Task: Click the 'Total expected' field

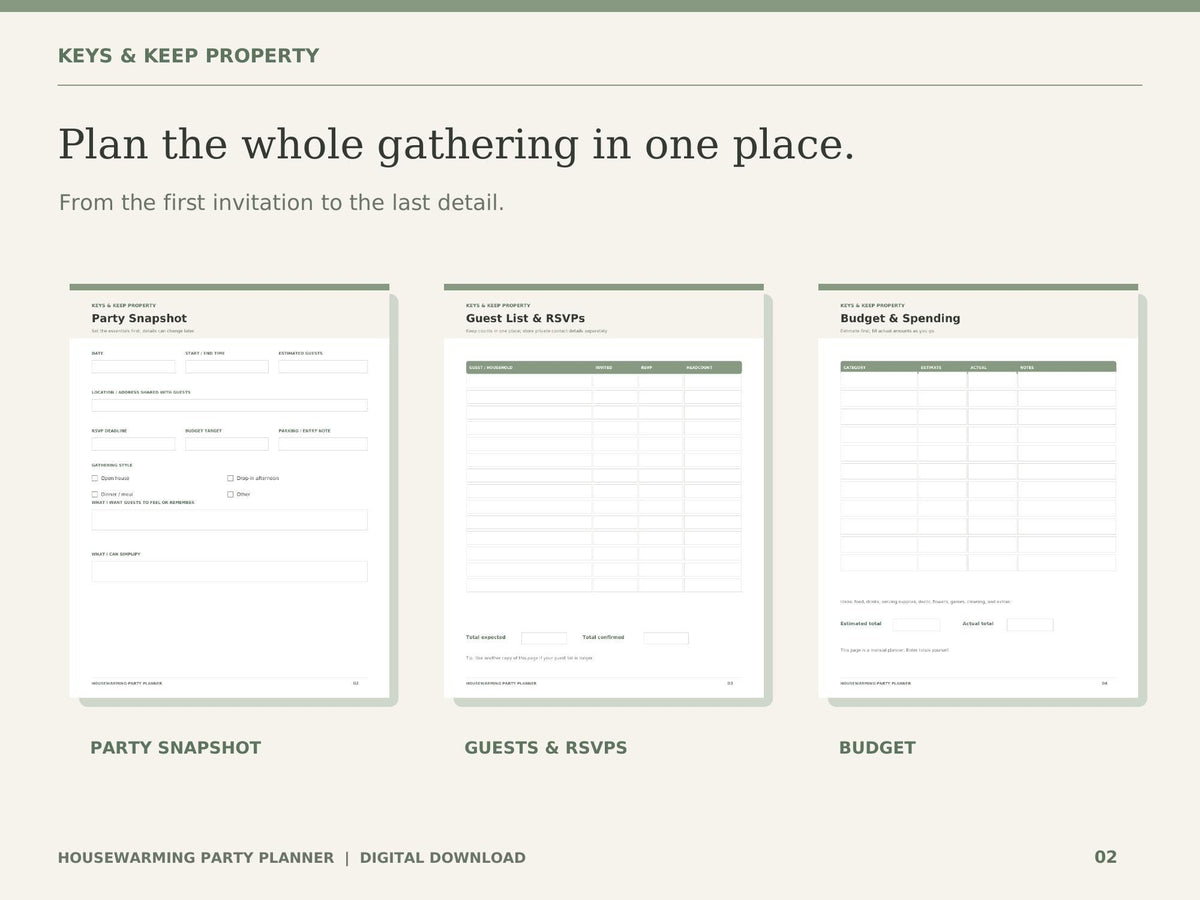Action: click(x=544, y=638)
